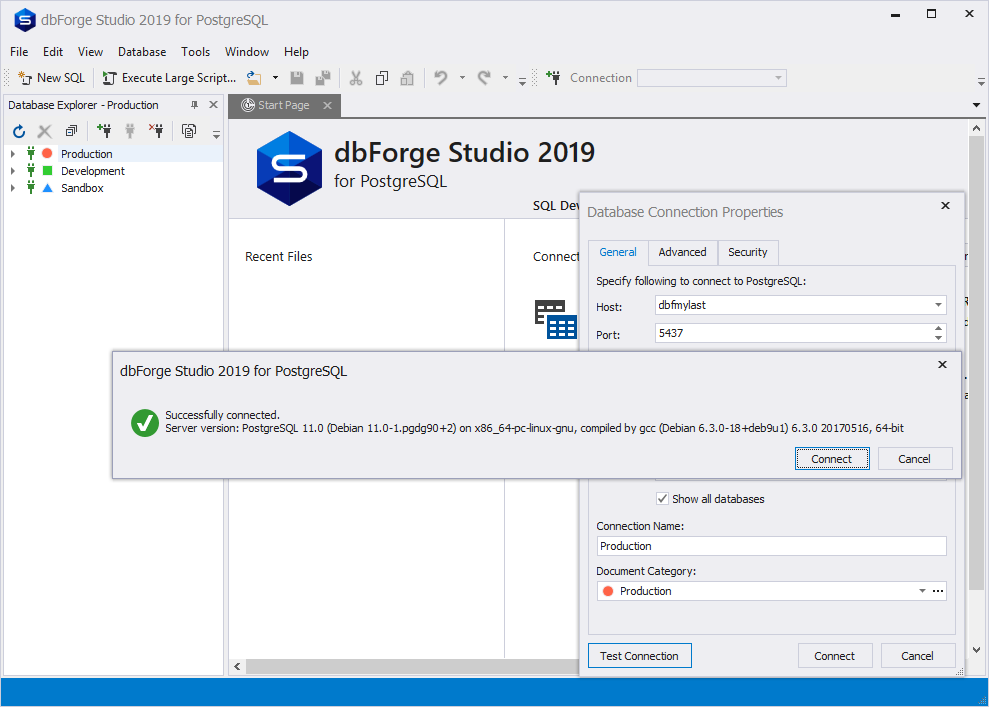989x707 pixels.
Task: Click Collapse All icon in Database Explorer
Action: point(71,131)
